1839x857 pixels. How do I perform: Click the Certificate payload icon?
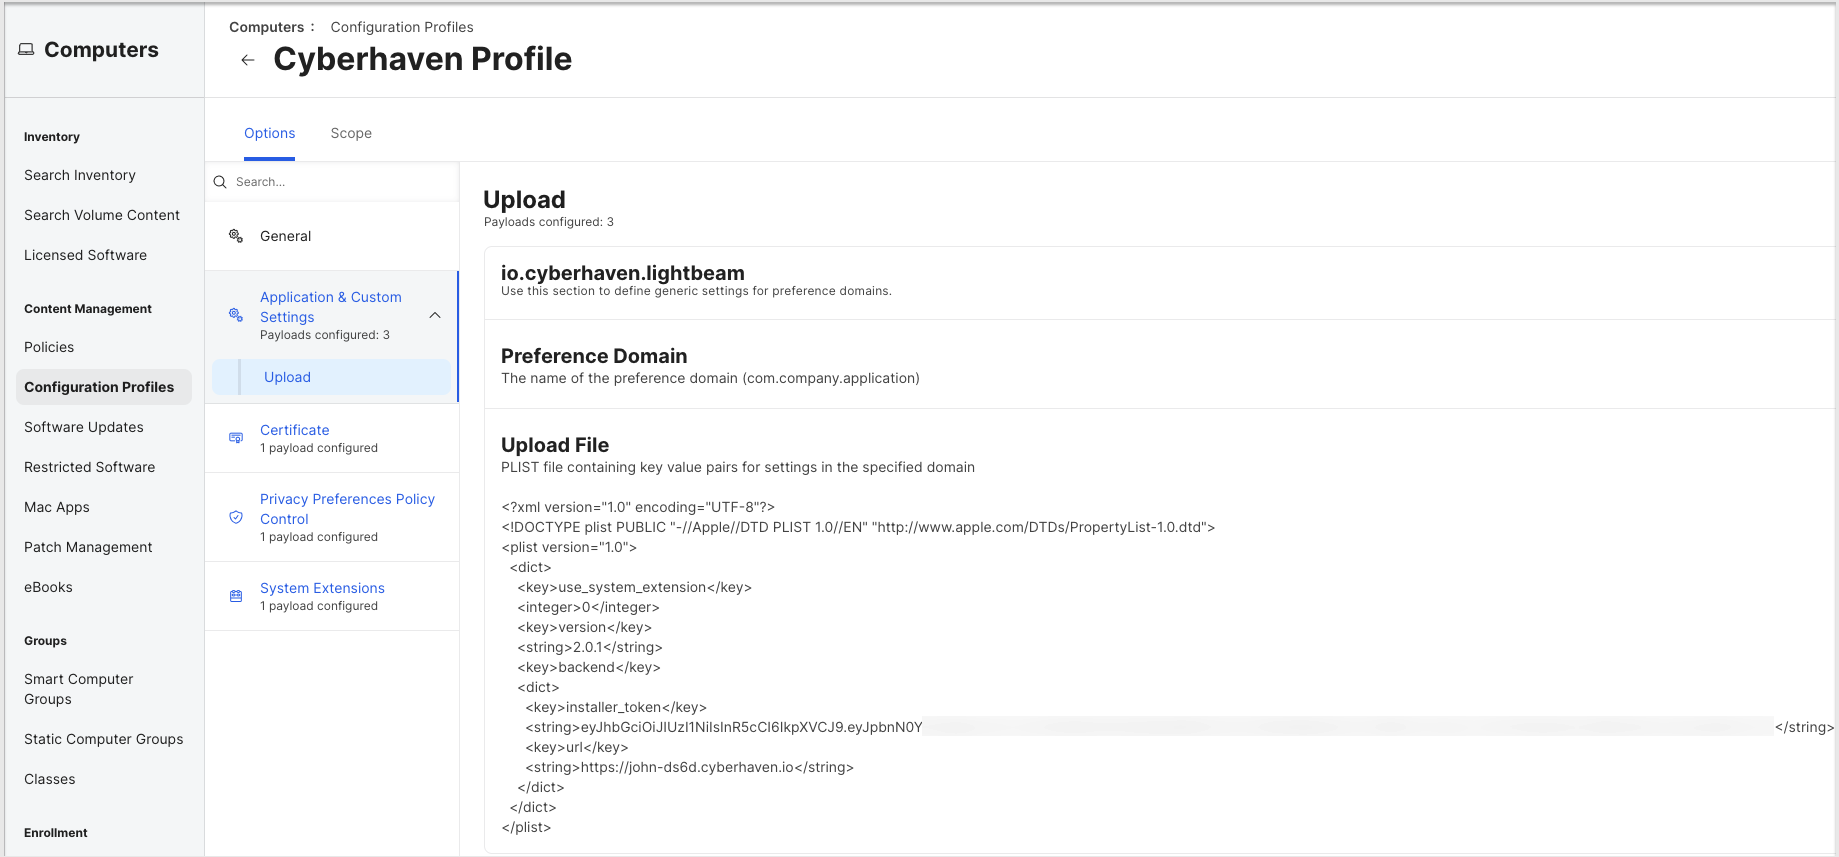point(236,438)
